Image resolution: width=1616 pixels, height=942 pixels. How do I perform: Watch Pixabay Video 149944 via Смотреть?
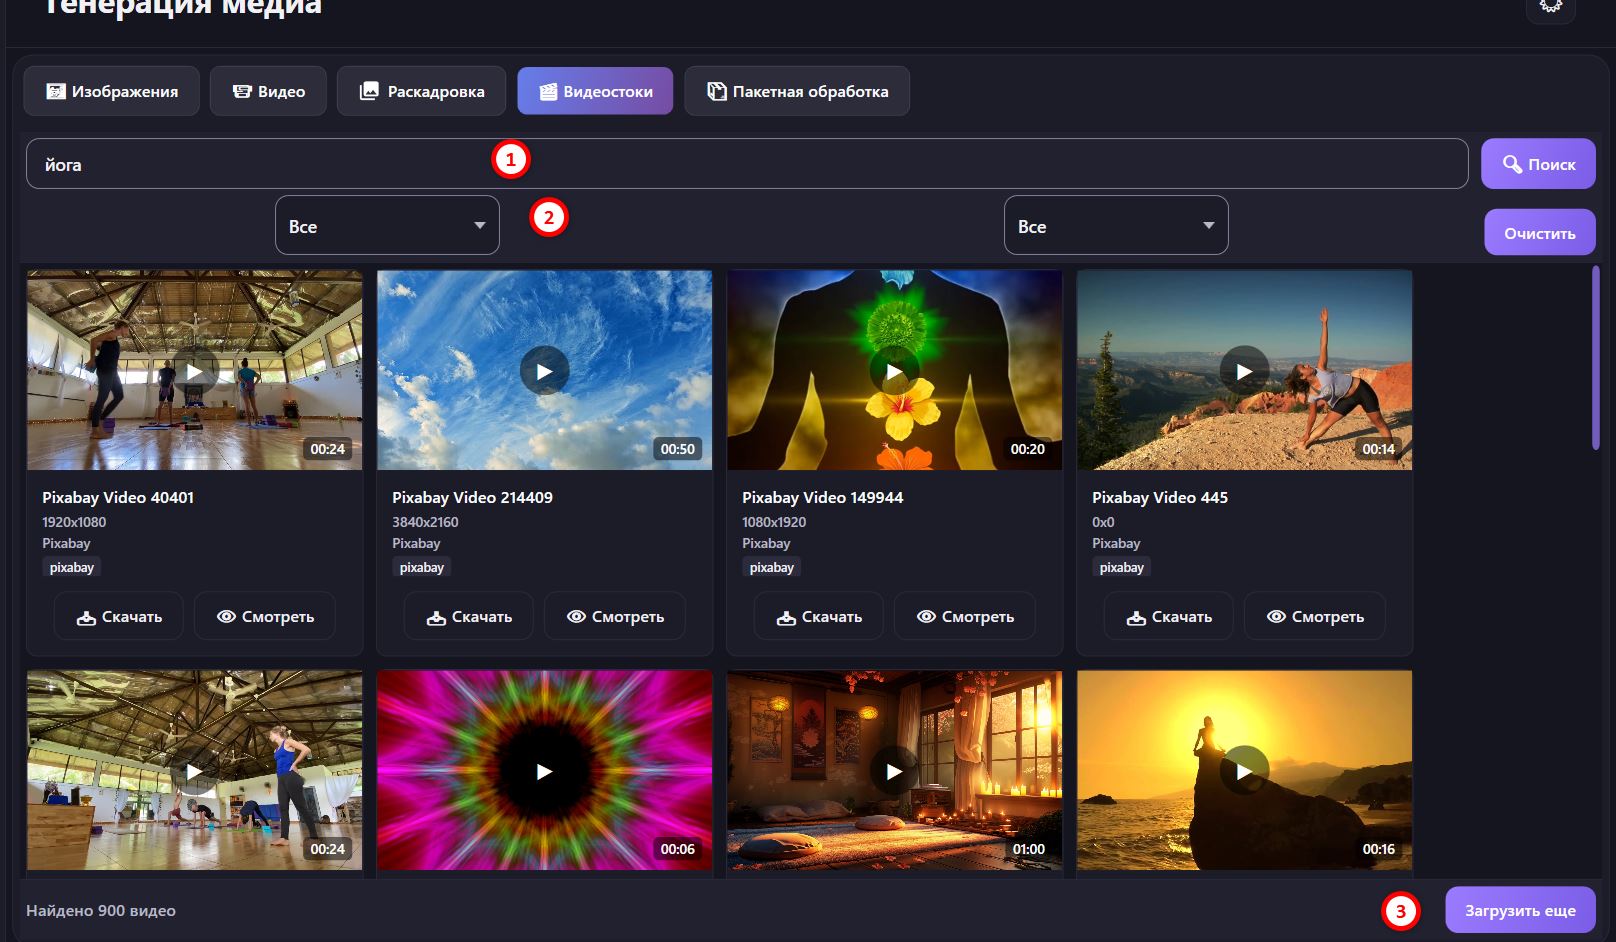[x=965, y=616]
